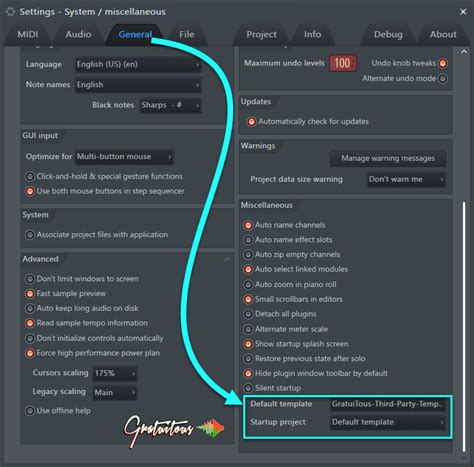Image resolution: width=474 pixels, height=467 pixels.
Task: Click the scroll down arrow at bottom right
Action: [463, 457]
